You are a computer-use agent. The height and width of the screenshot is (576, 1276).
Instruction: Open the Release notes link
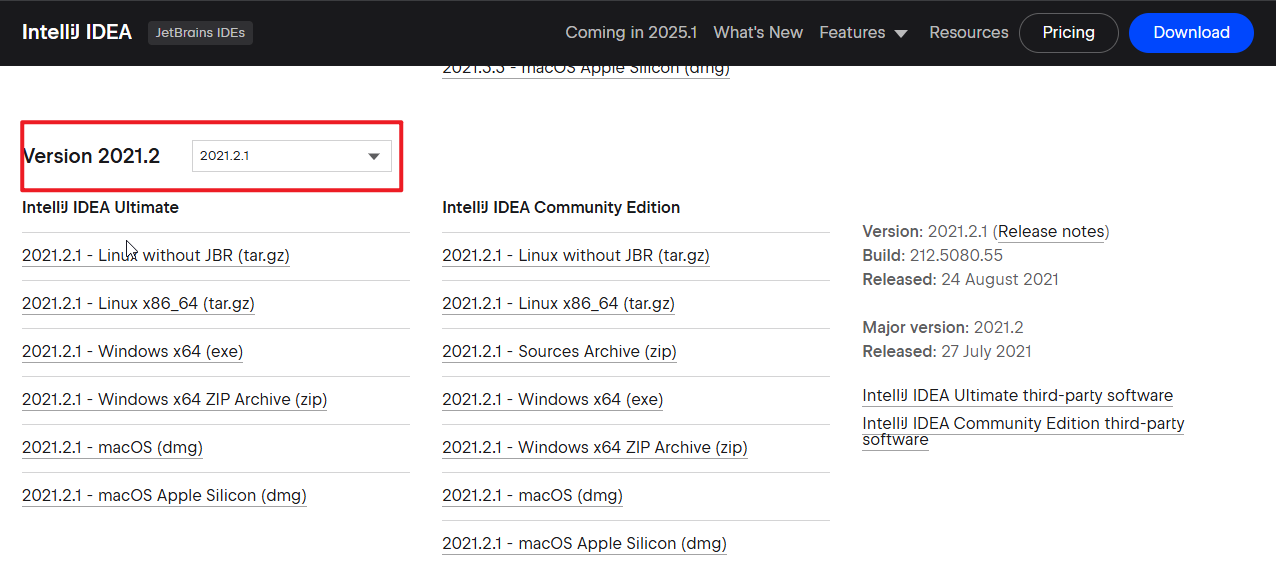click(1051, 232)
